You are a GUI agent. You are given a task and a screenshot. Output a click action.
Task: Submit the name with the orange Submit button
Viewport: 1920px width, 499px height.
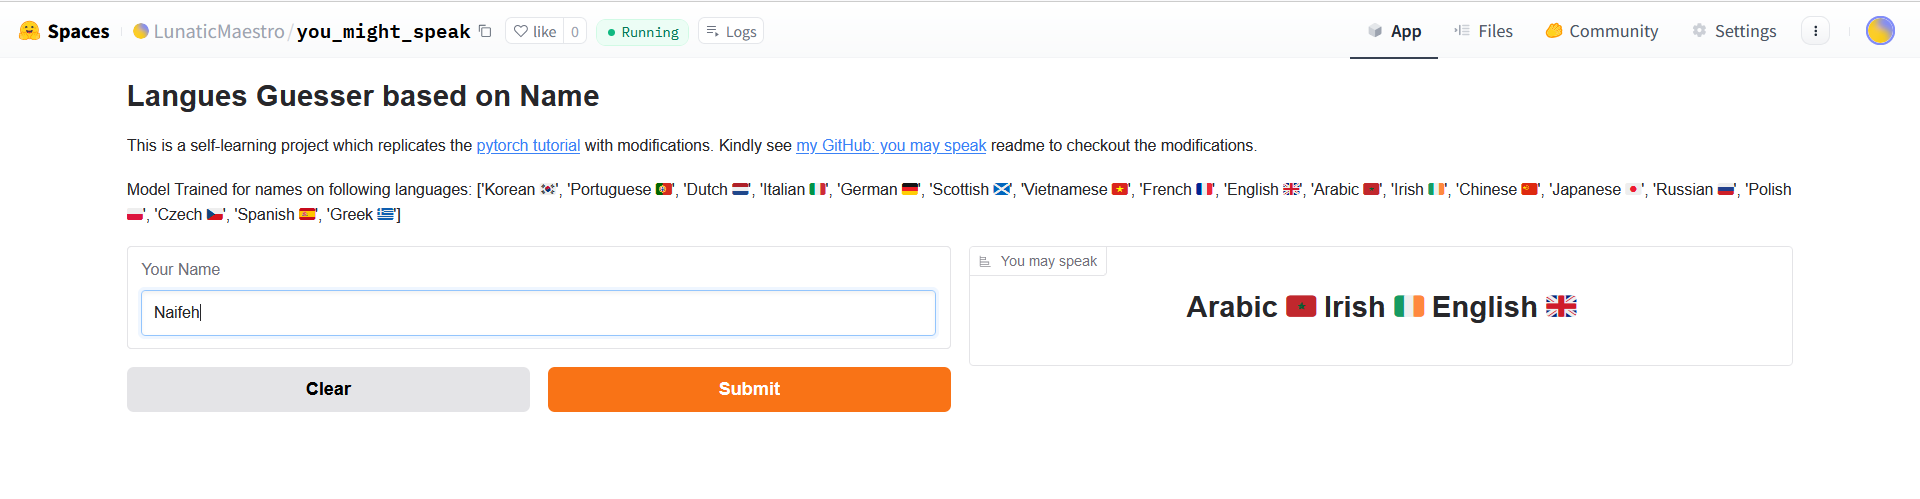click(749, 389)
